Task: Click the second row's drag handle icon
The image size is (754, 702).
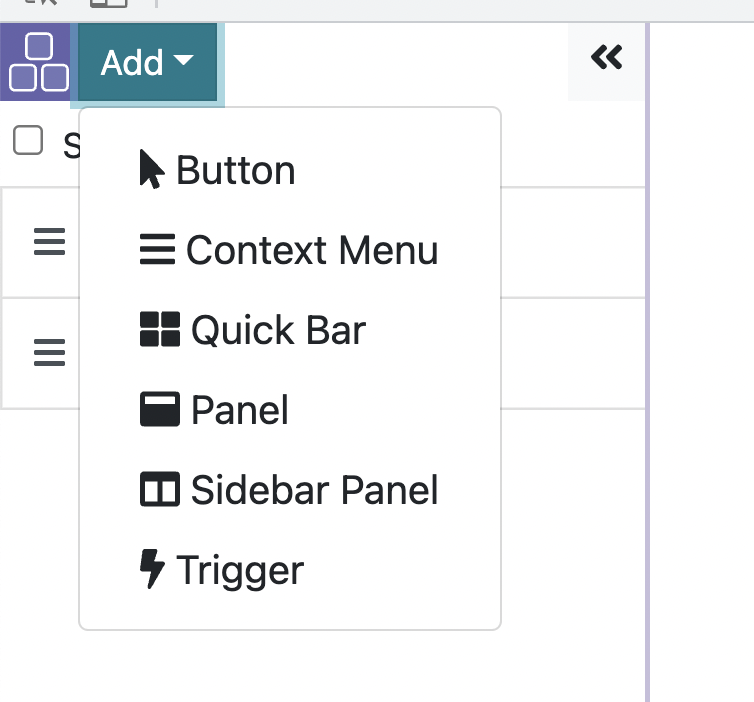Action: click(x=49, y=352)
